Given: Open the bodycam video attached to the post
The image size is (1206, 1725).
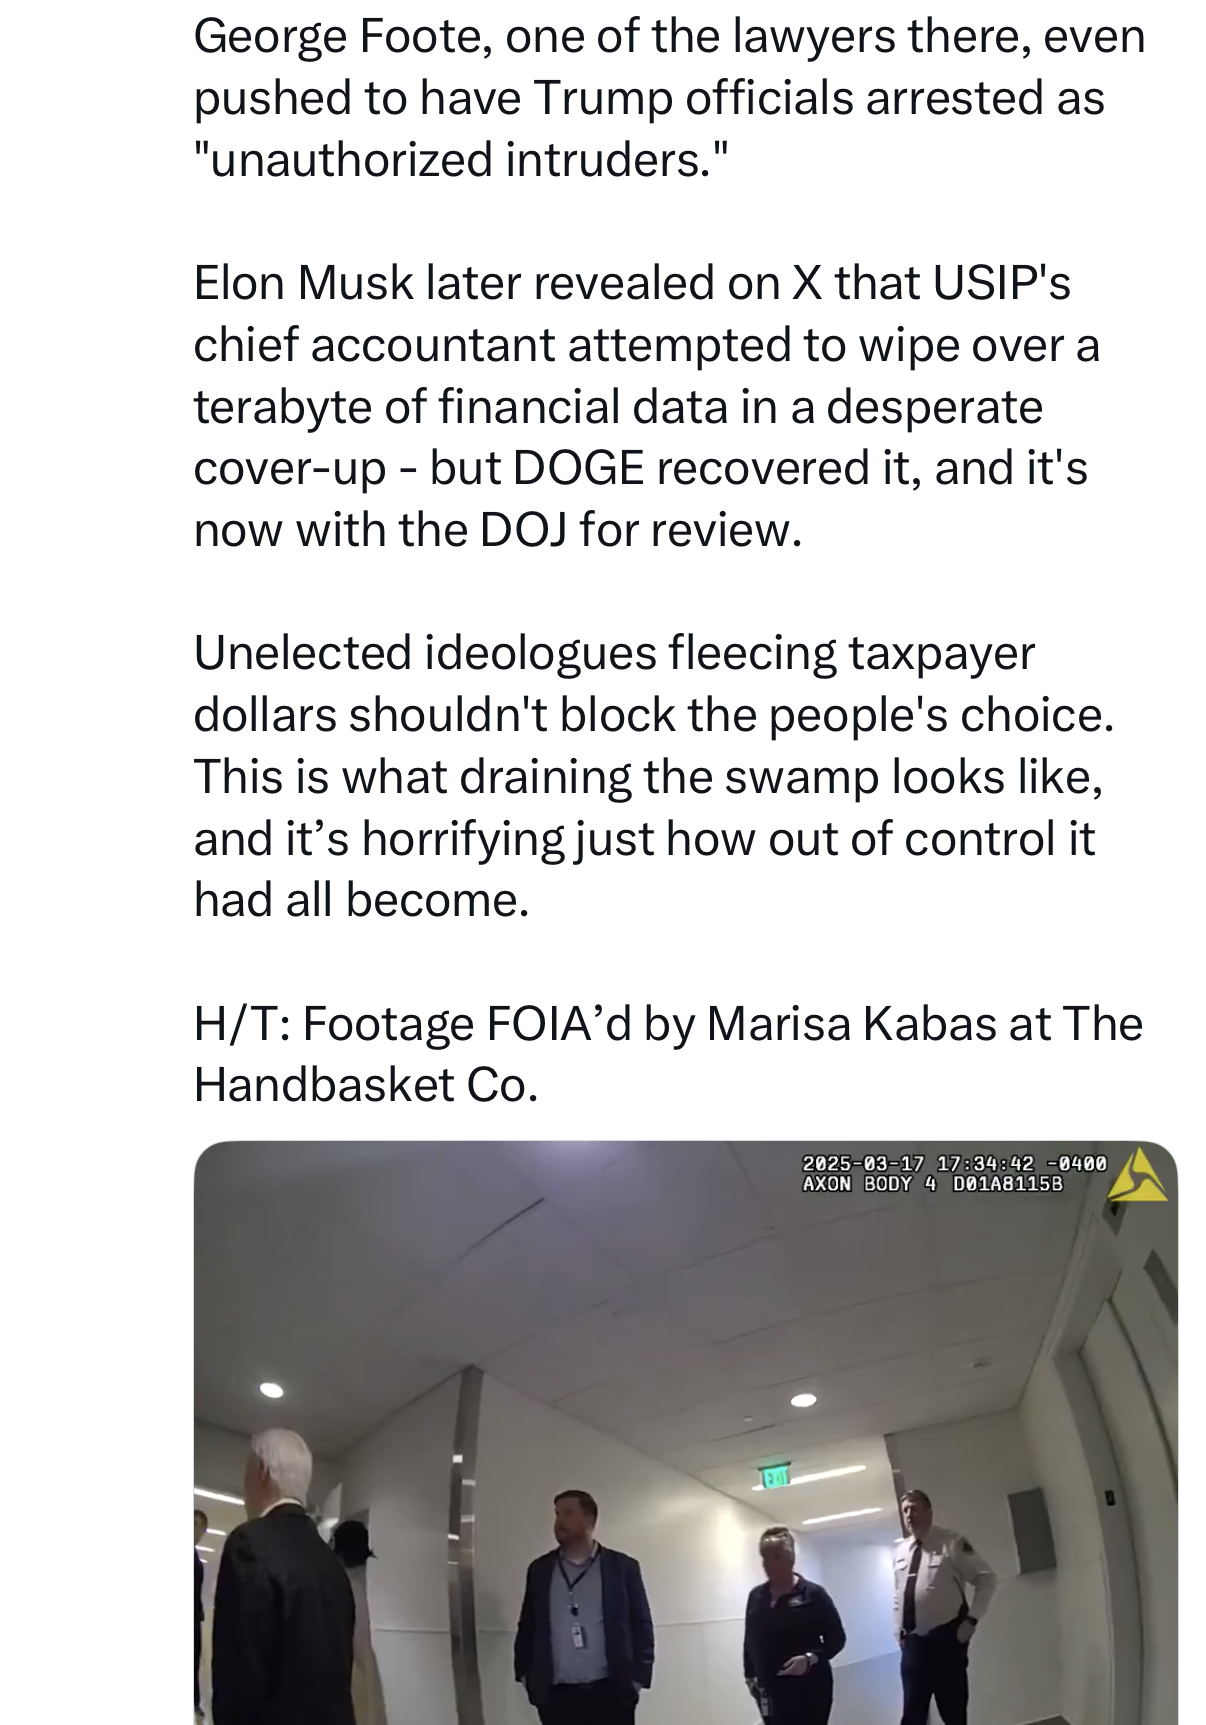Looking at the screenshot, I should point(686,1432).
